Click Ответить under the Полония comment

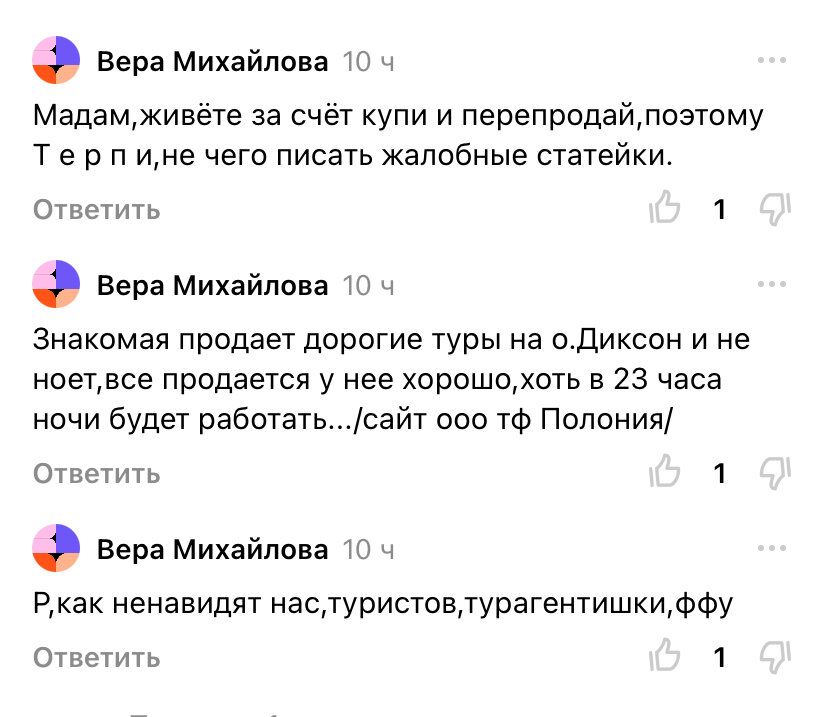tap(96, 473)
